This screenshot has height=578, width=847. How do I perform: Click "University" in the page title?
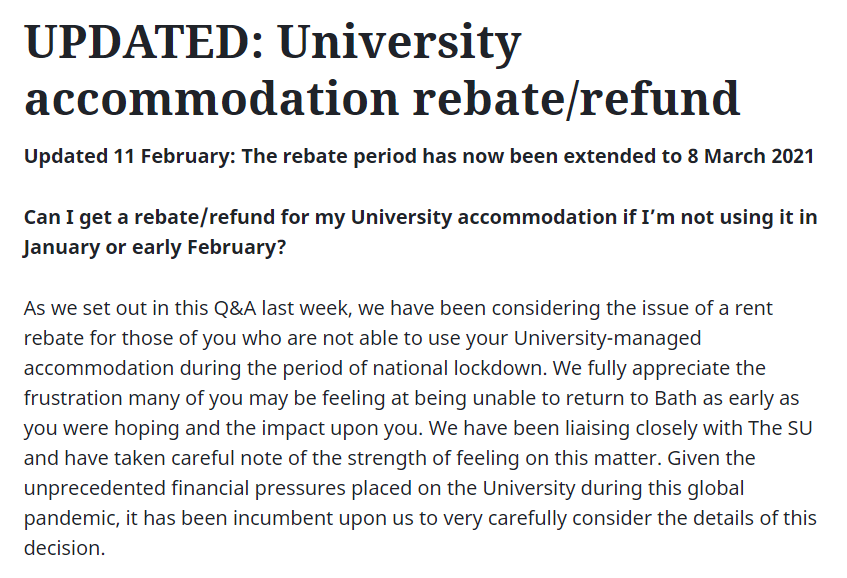pyautogui.click(x=399, y=44)
